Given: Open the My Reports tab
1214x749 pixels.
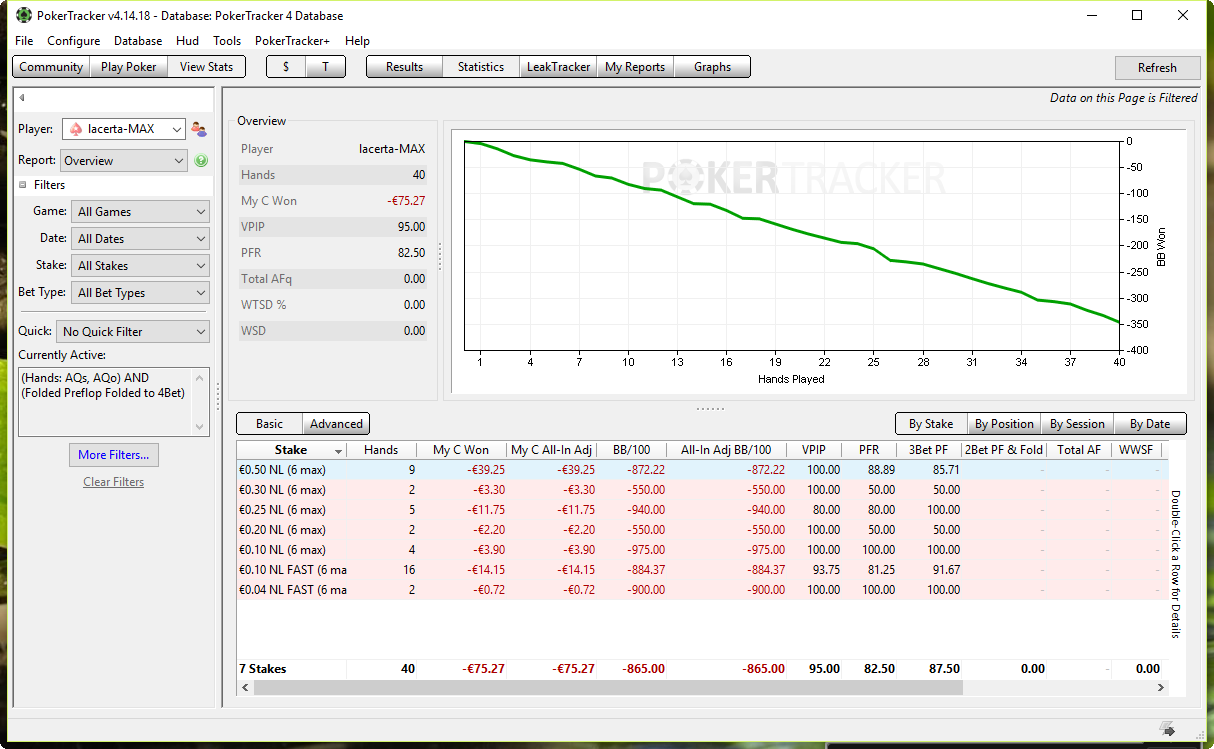Looking at the screenshot, I should [x=635, y=67].
